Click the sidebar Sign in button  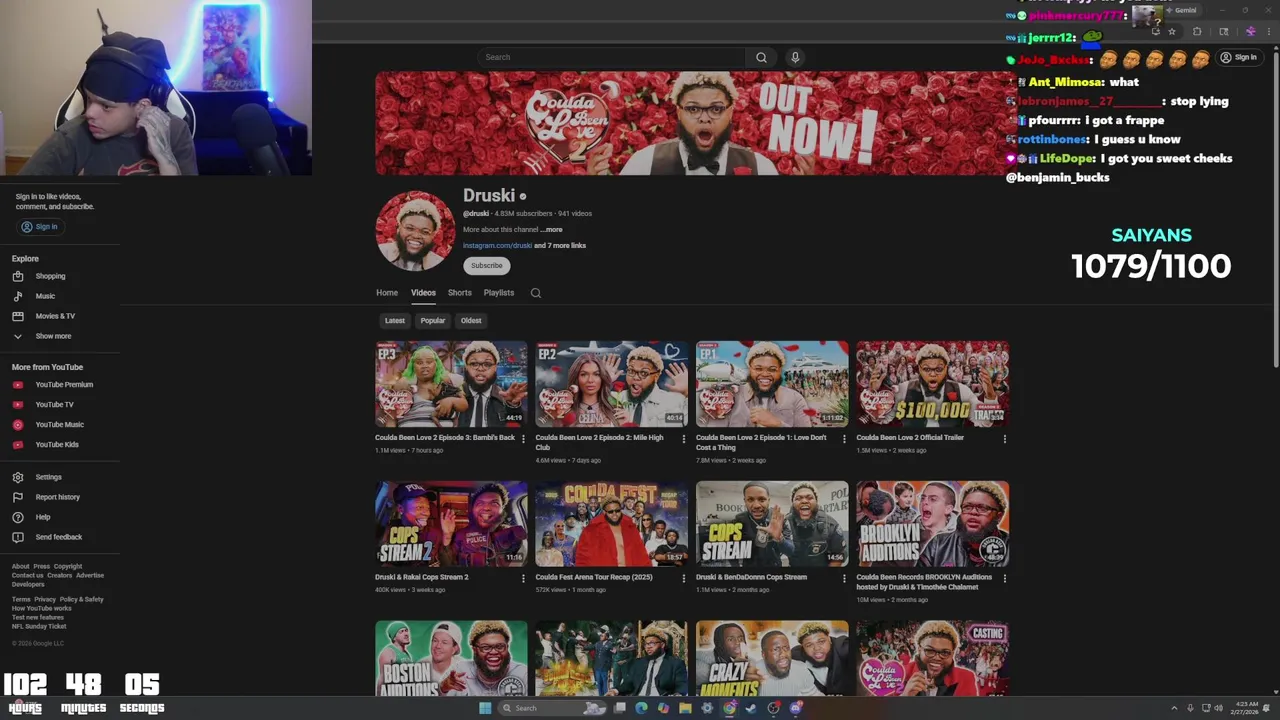click(40, 227)
